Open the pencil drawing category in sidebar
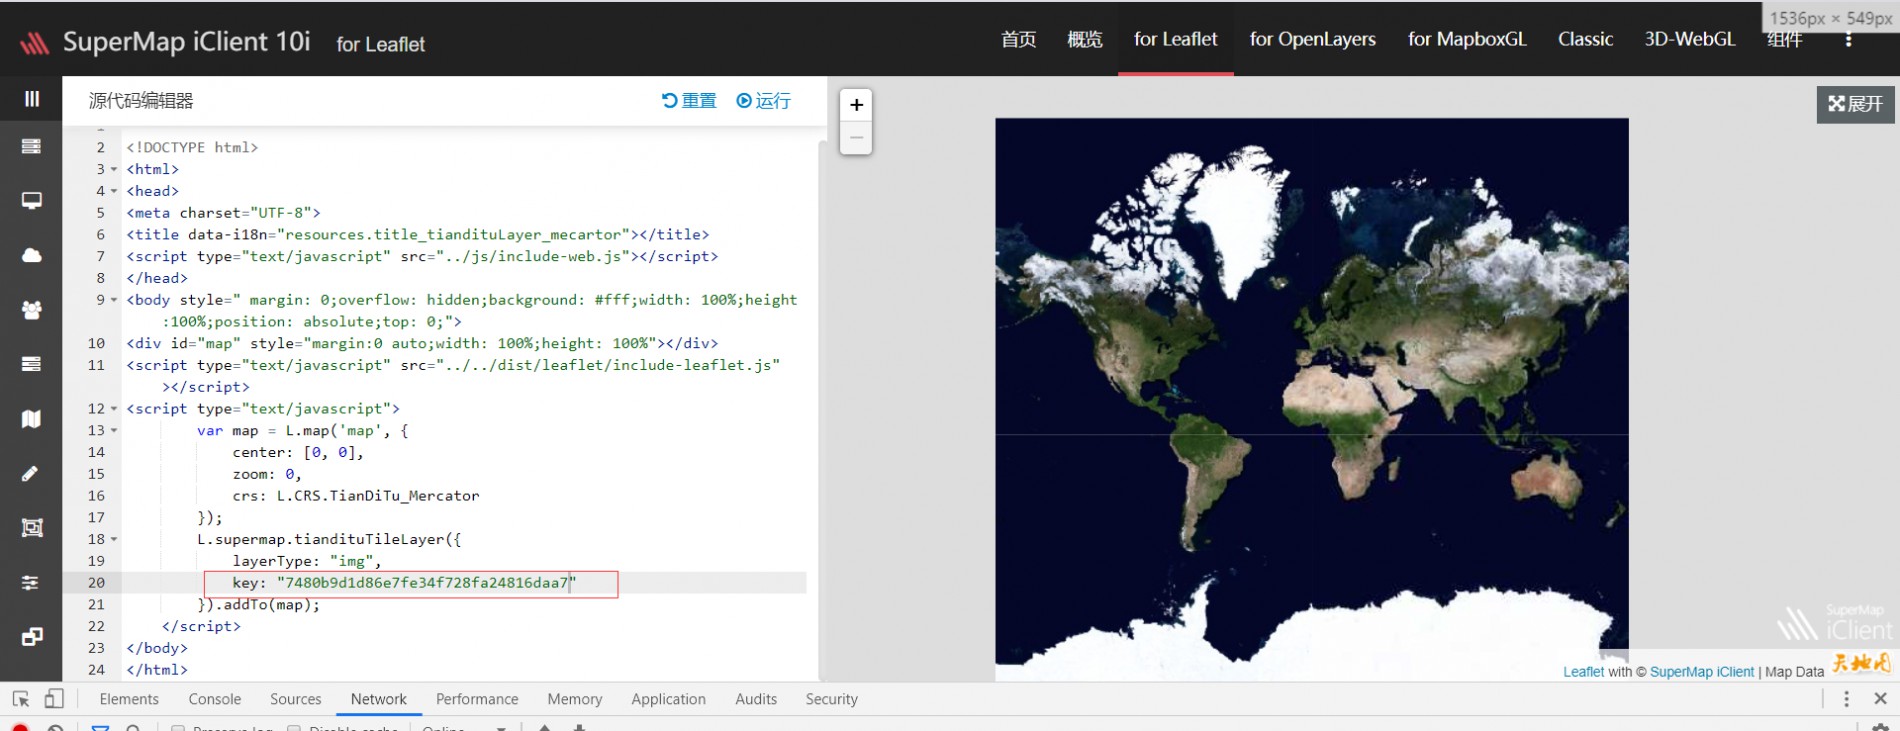 point(32,473)
